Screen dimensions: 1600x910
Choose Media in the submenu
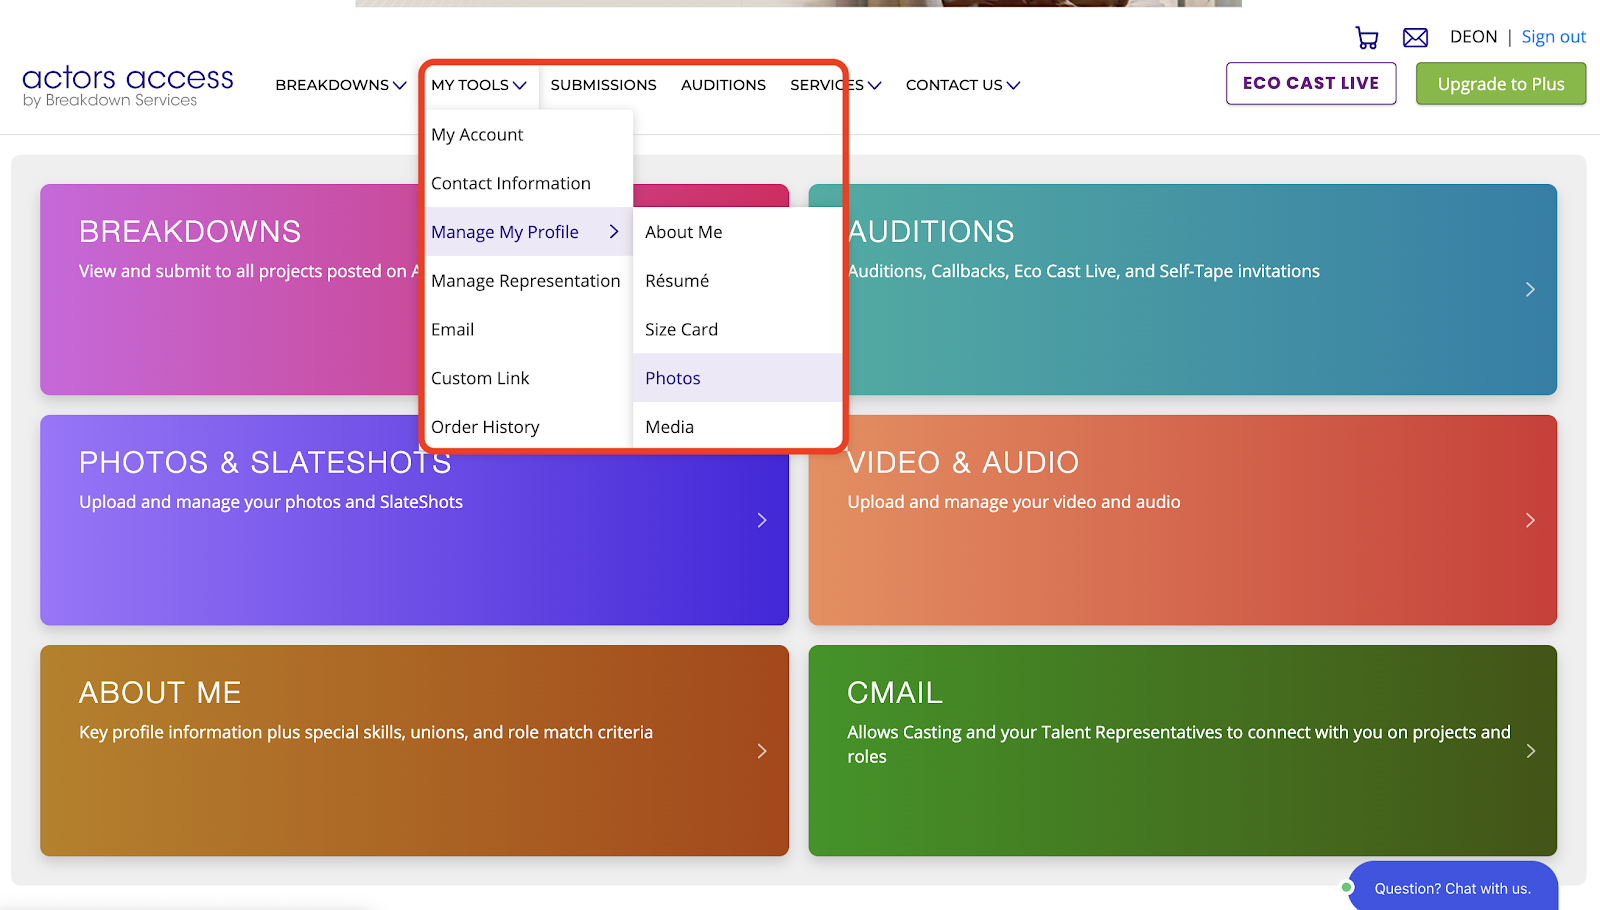[x=737, y=427]
